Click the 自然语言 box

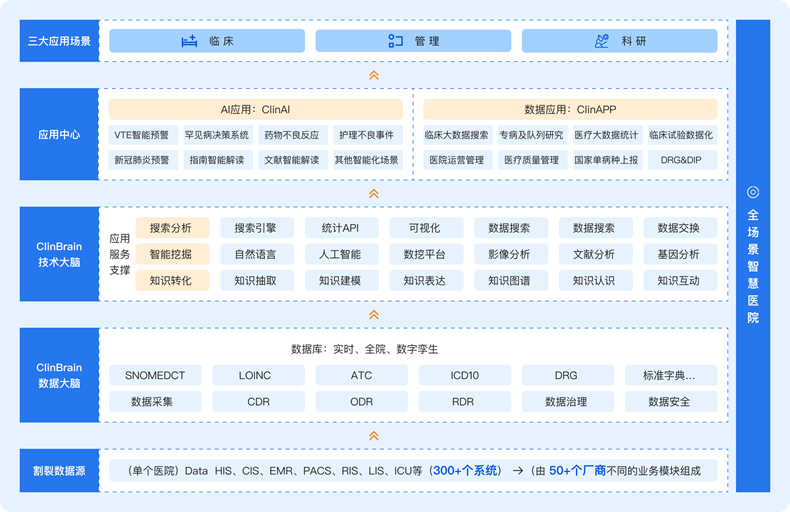[x=257, y=254]
